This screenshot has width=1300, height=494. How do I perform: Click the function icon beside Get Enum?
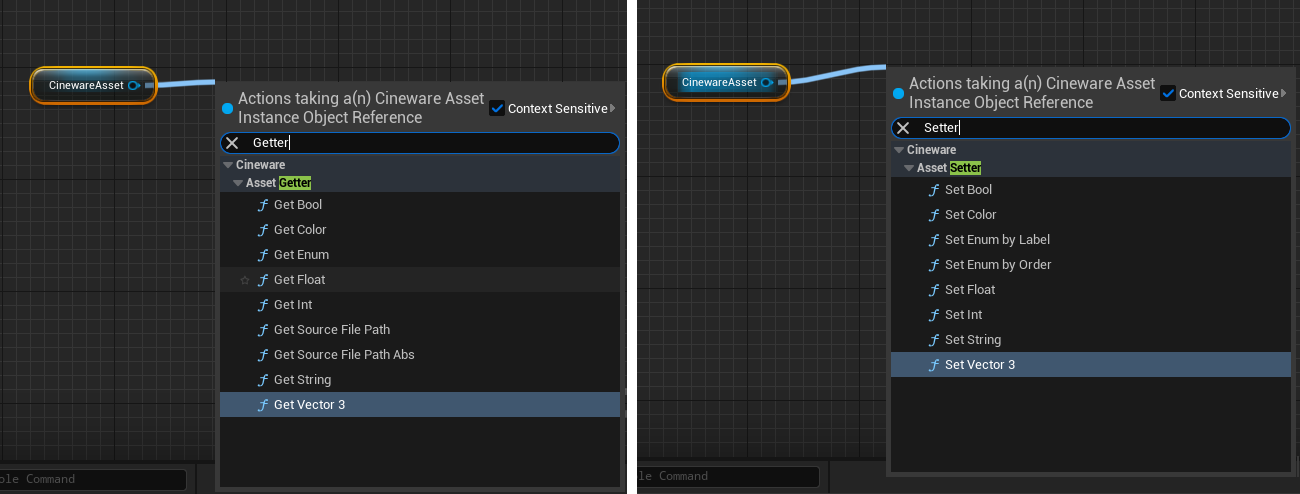point(263,255)
